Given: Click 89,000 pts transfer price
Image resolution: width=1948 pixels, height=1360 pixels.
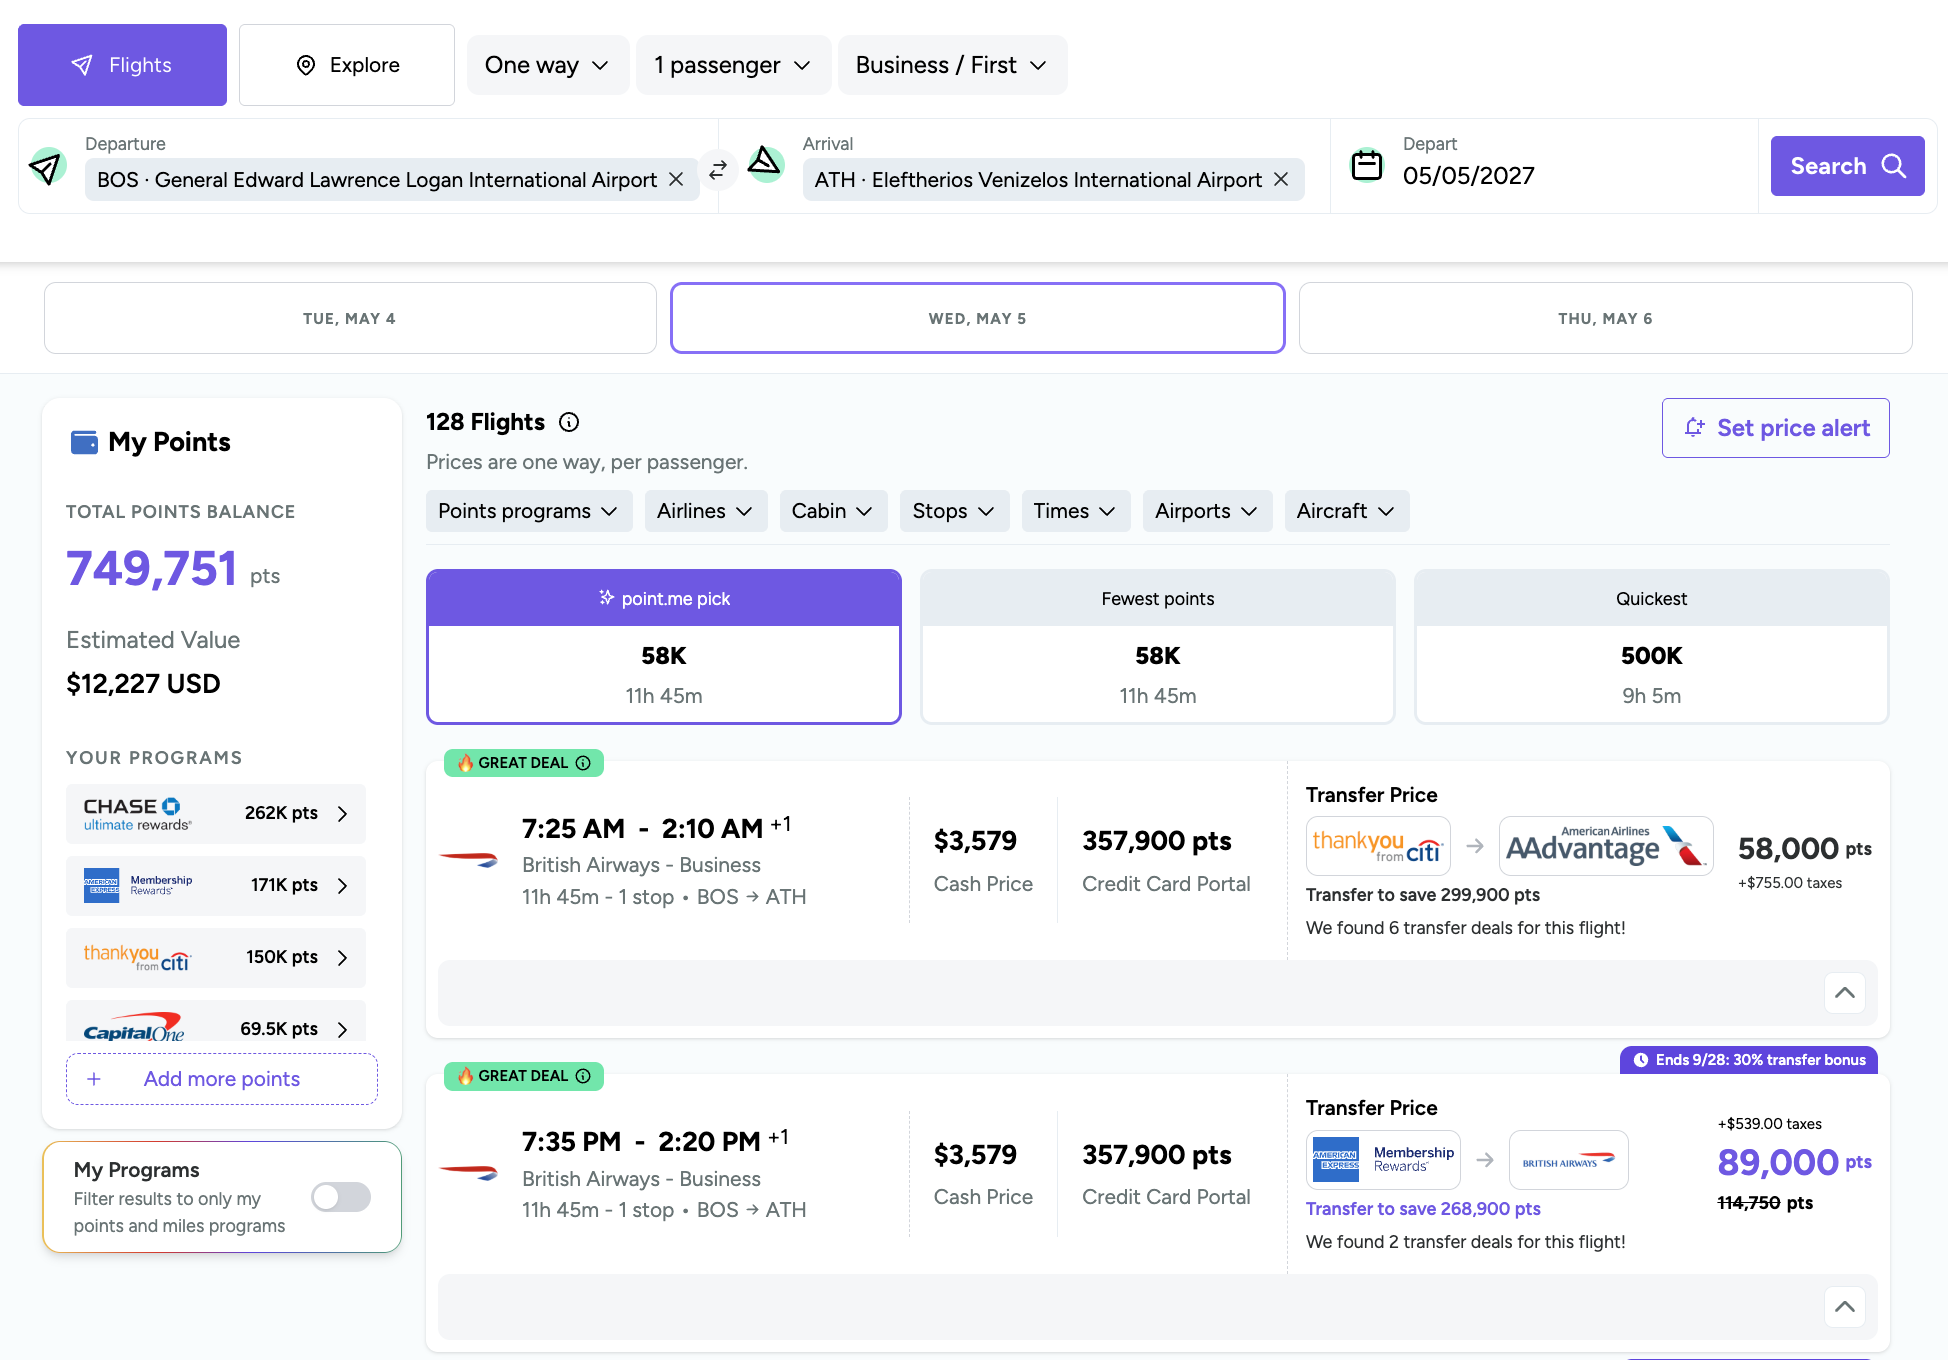Looking at the screenshot, I should click(x=1795, y=1162).
